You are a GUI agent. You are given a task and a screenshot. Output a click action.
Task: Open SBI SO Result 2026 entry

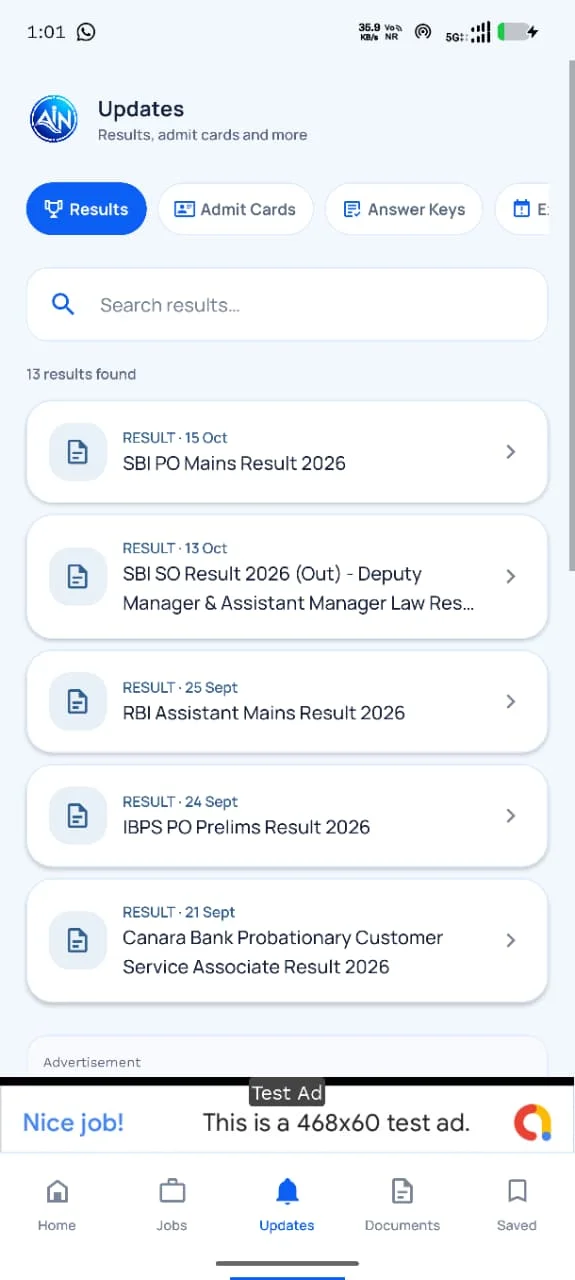click(x=287, y=577)
